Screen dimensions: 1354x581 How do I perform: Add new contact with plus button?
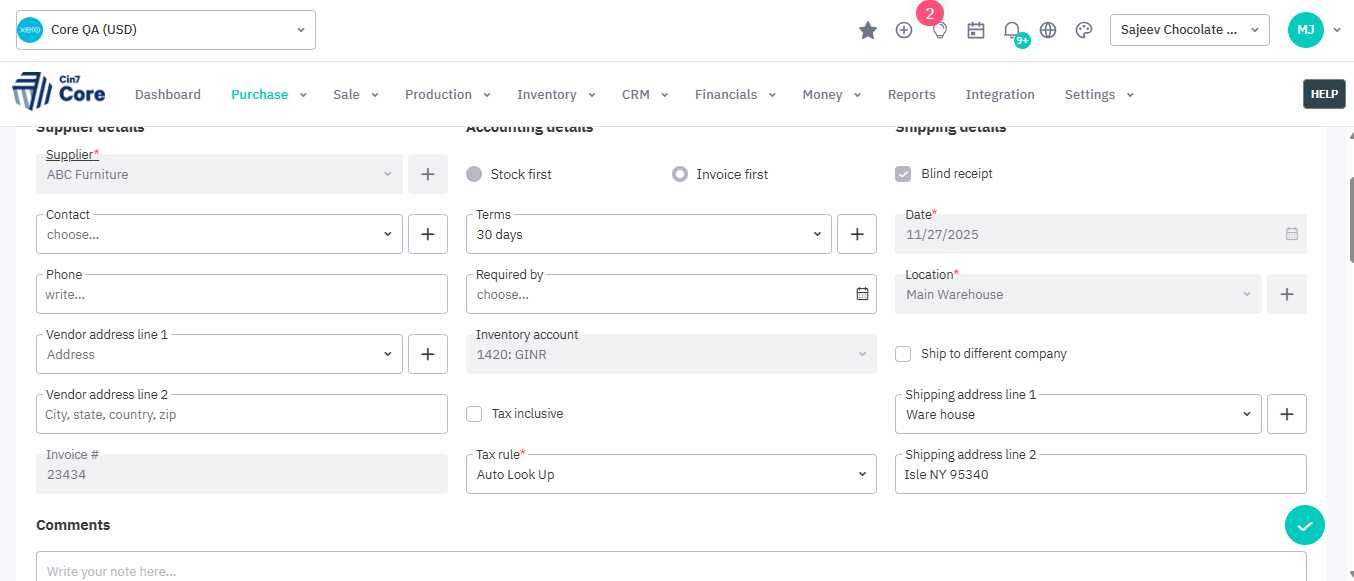point(427,234)
